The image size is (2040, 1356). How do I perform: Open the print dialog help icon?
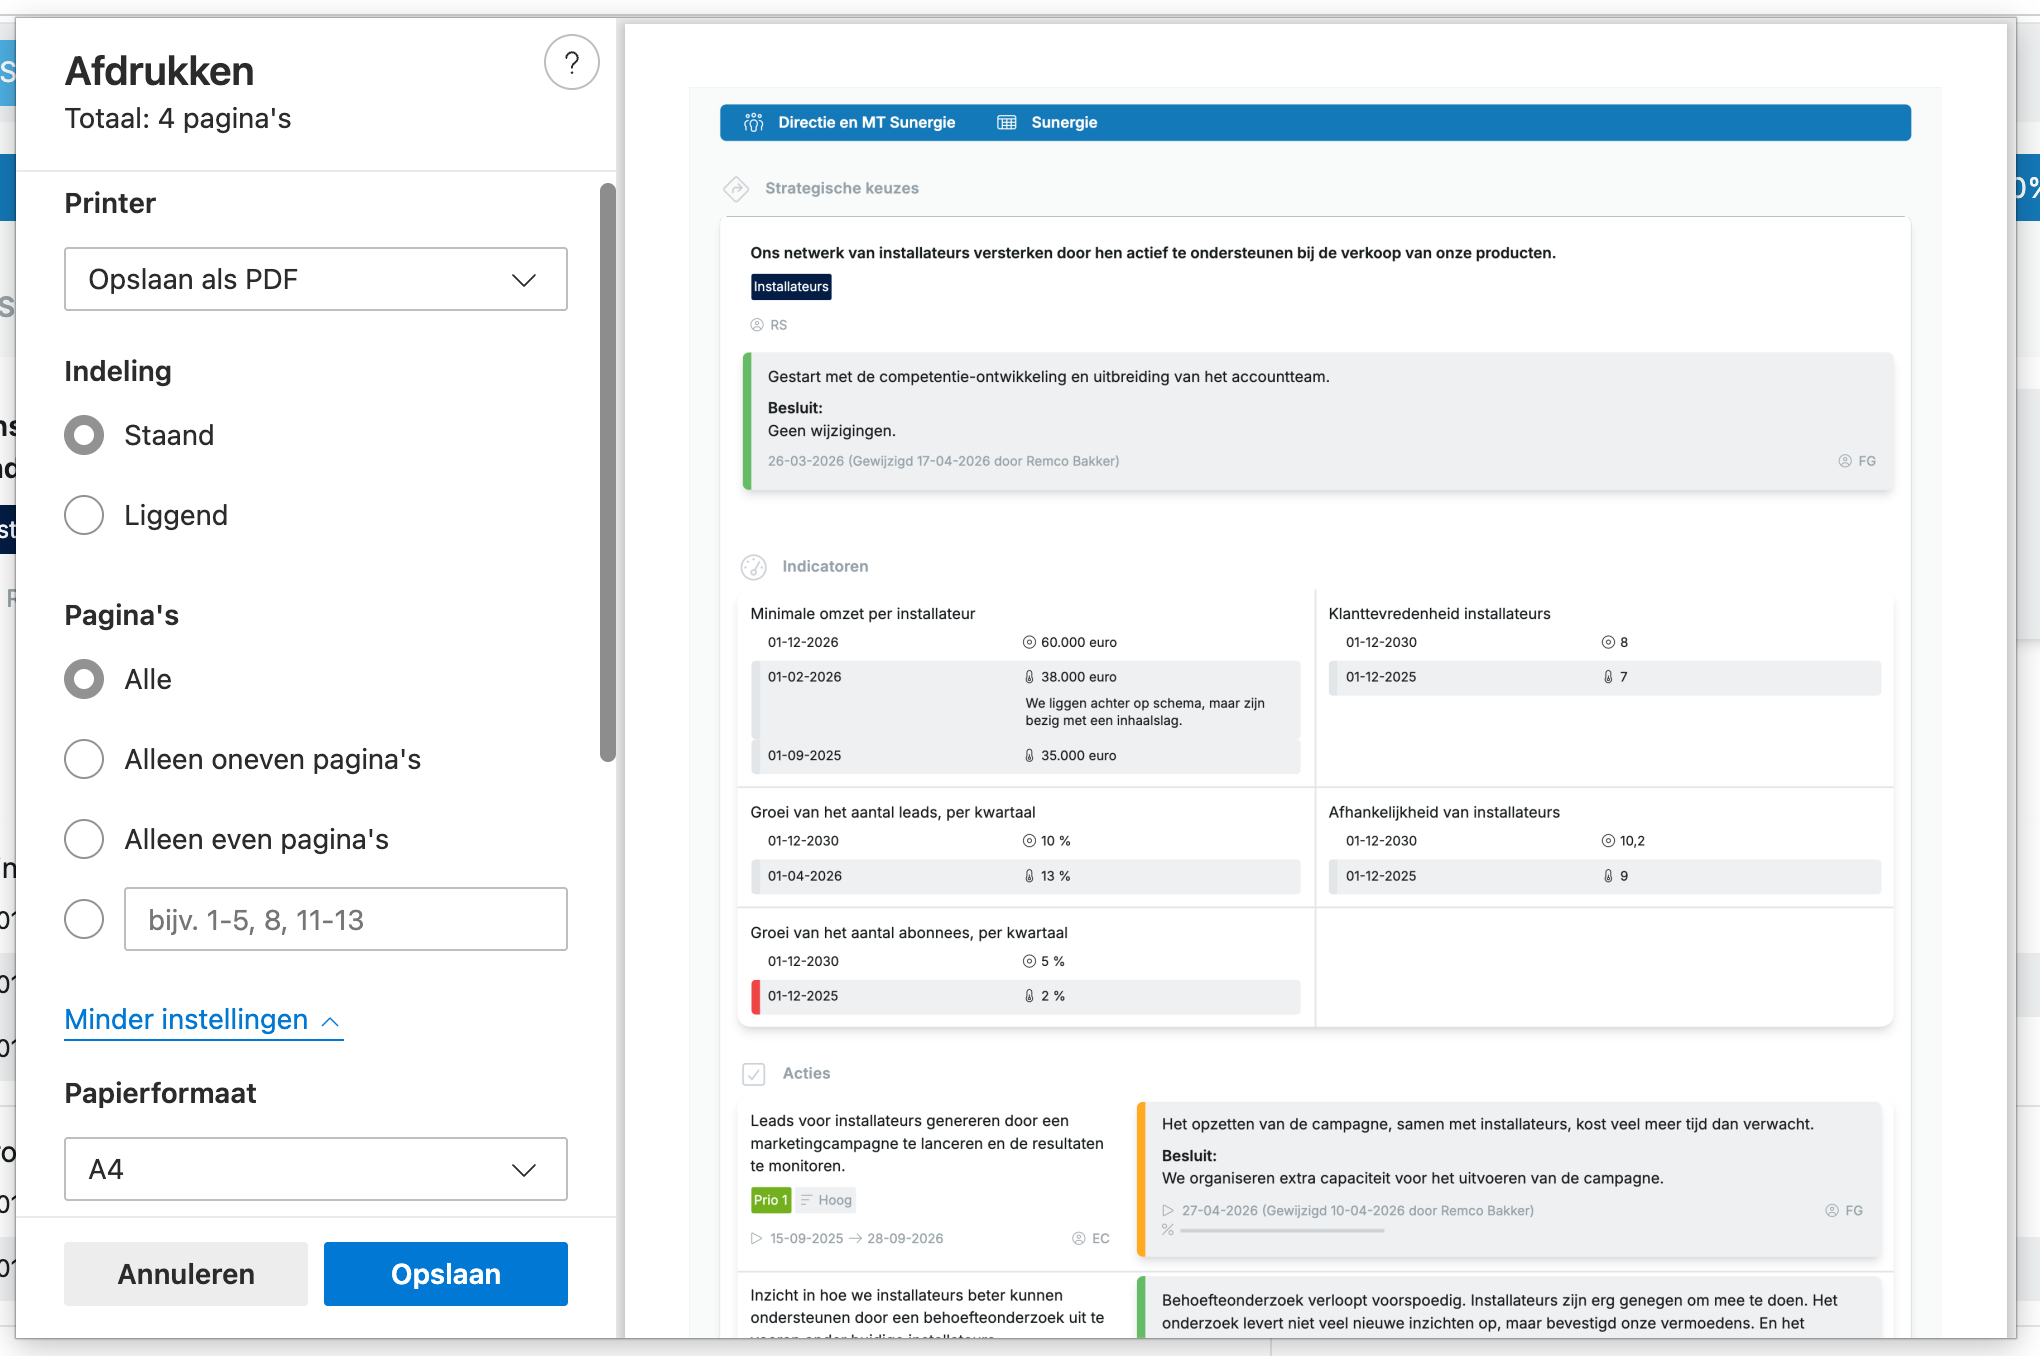pyautogui.click(x=572, y=63)
